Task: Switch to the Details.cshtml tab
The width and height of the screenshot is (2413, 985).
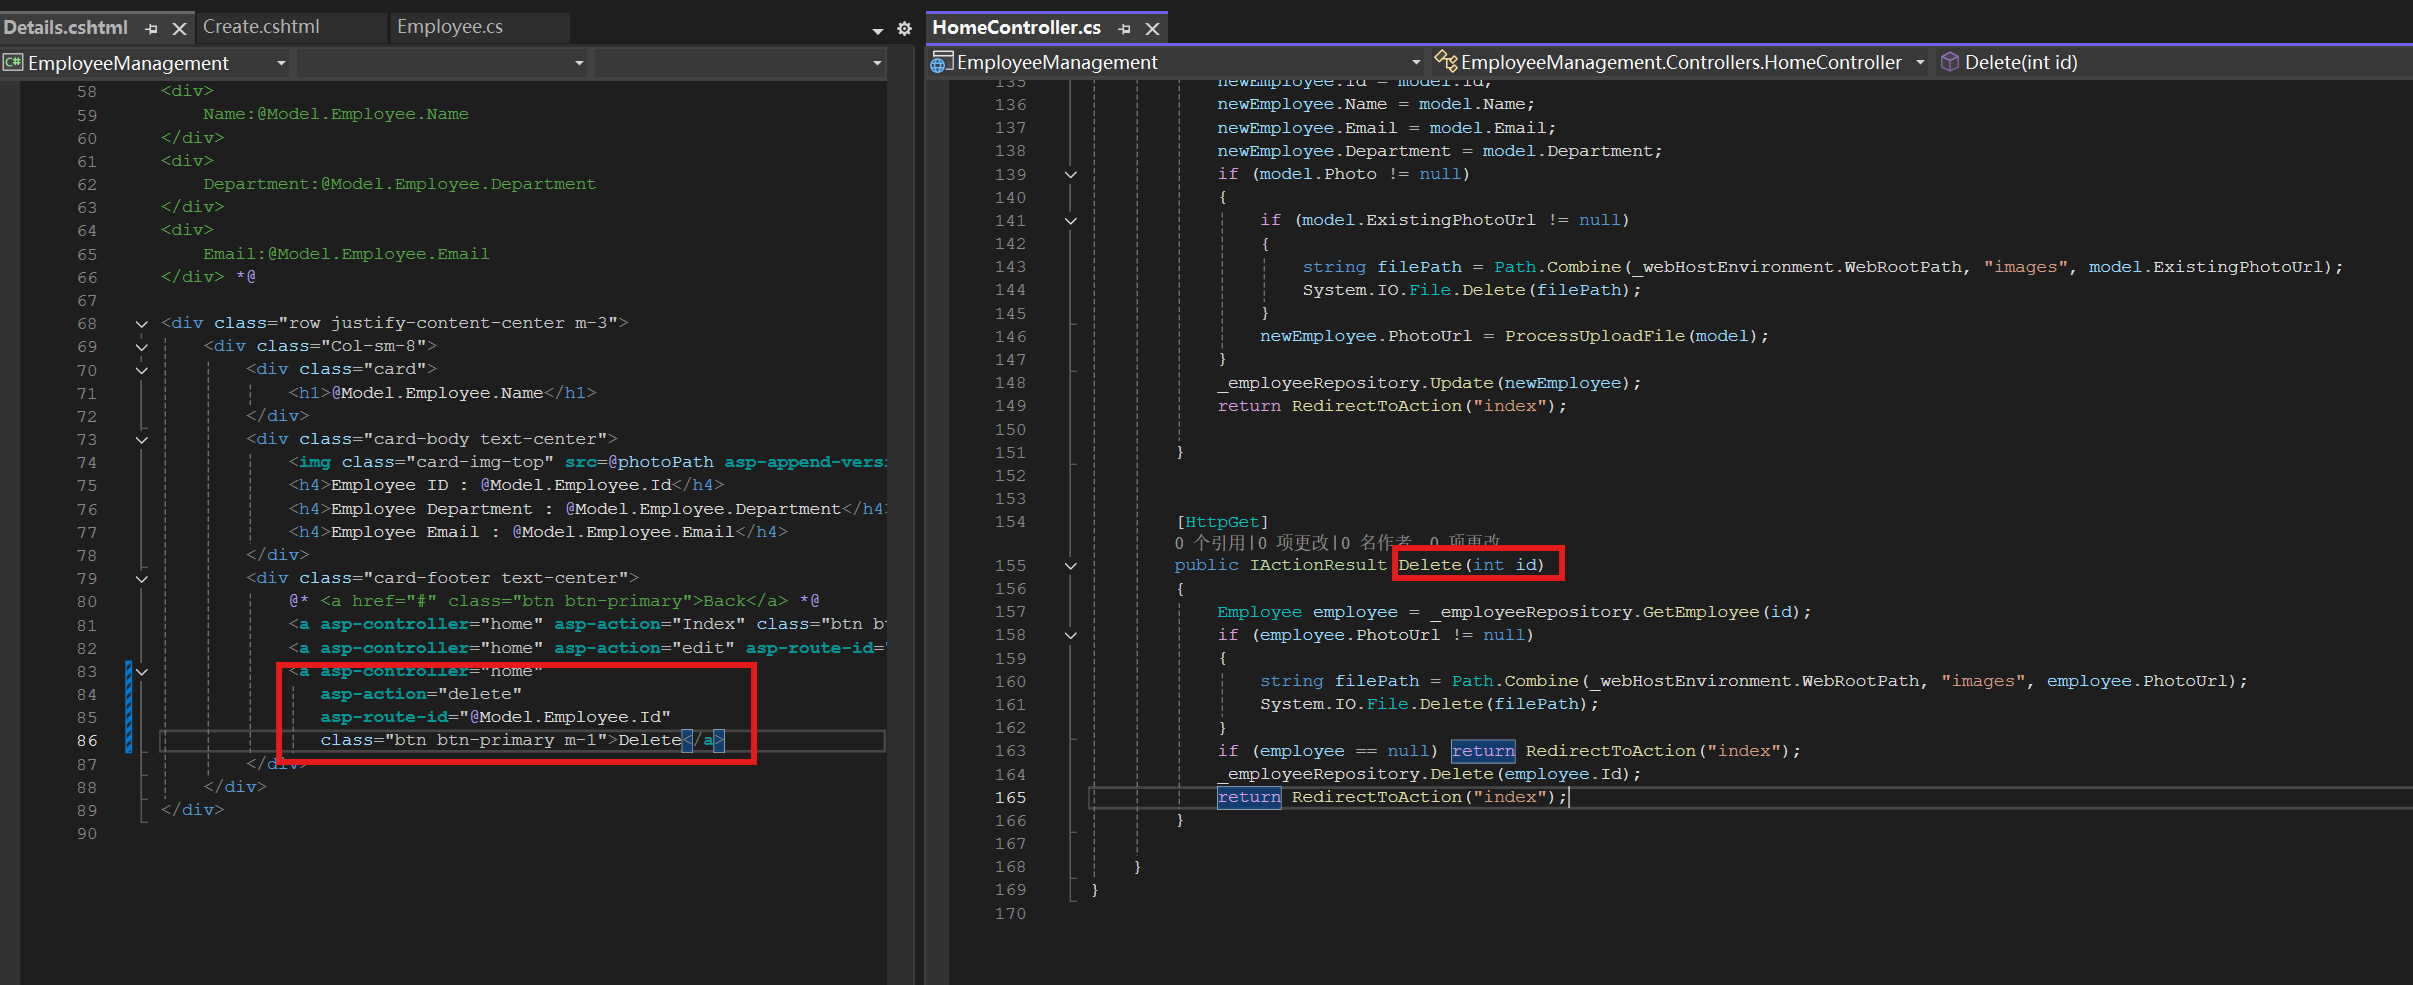Action: pyautogui.click(x=66, y=28)
